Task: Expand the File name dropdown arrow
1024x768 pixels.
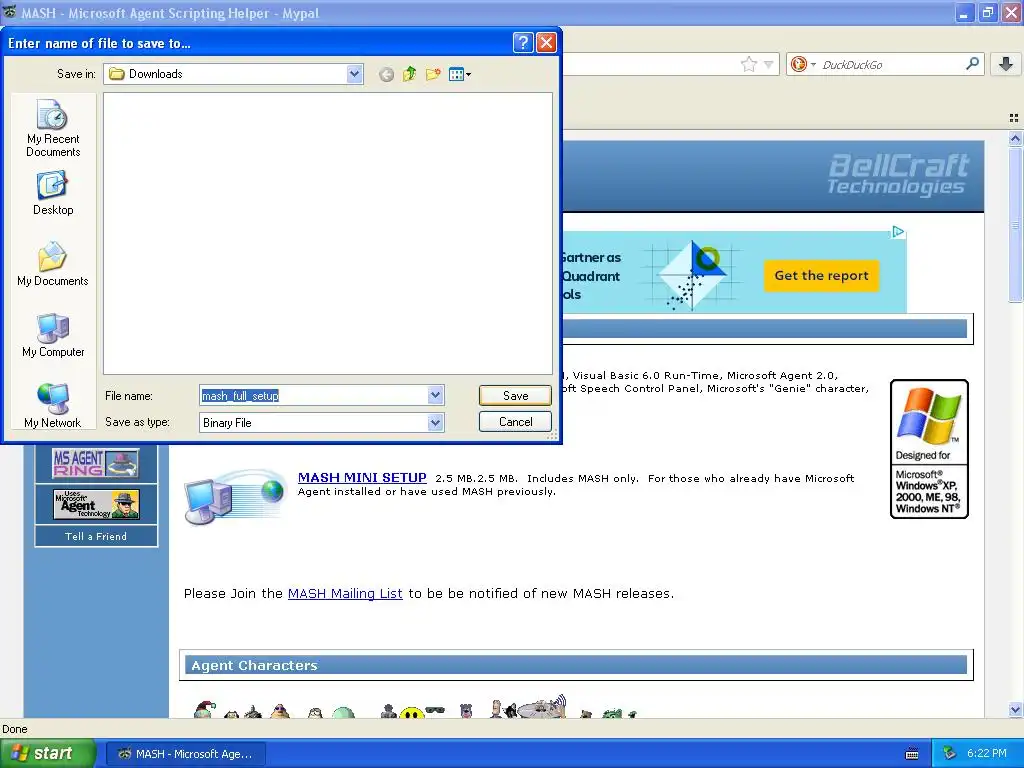Action: tap(436, 395)
